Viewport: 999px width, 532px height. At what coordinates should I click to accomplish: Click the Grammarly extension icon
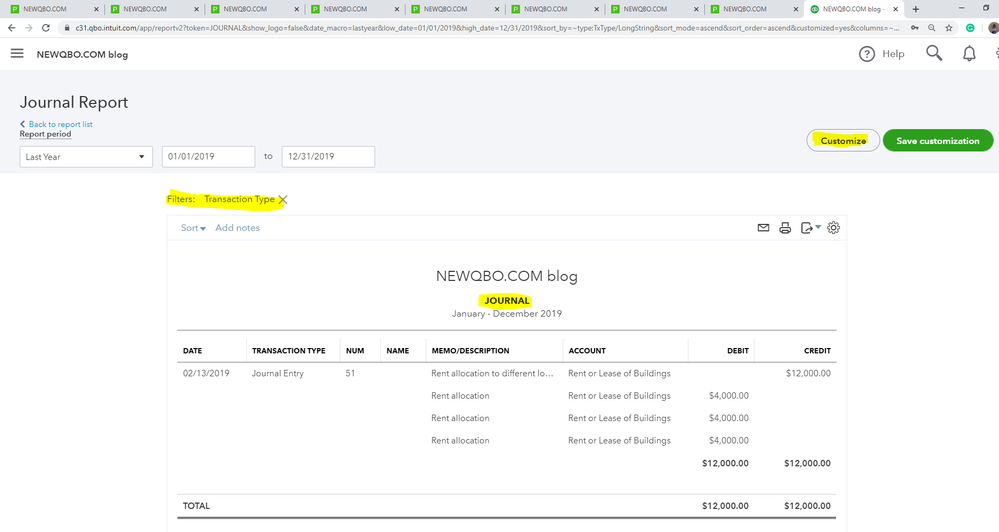[970, 28]
